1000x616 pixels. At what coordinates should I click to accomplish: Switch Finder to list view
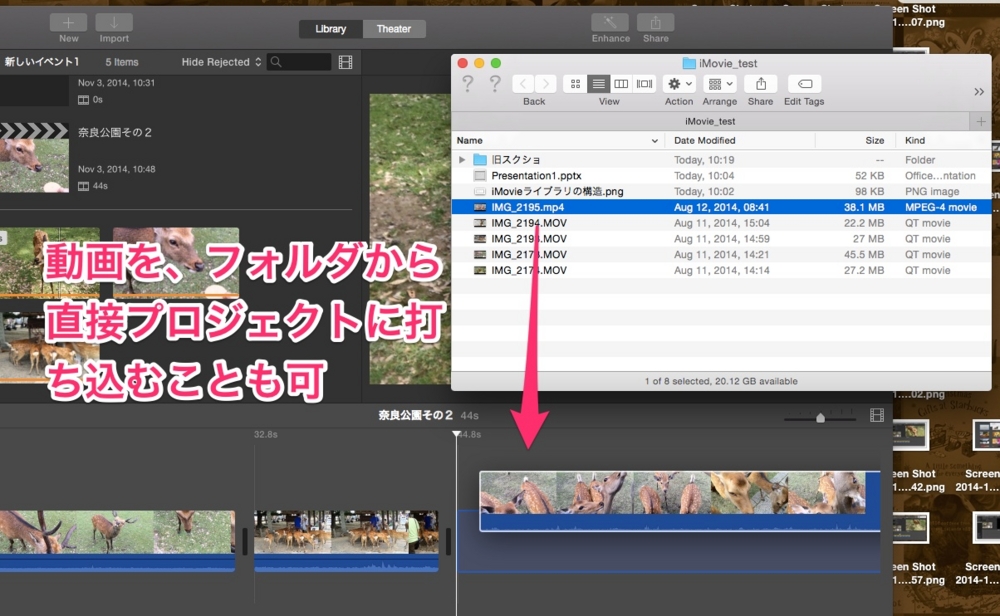pyautogui.click(x=597, y=83)
